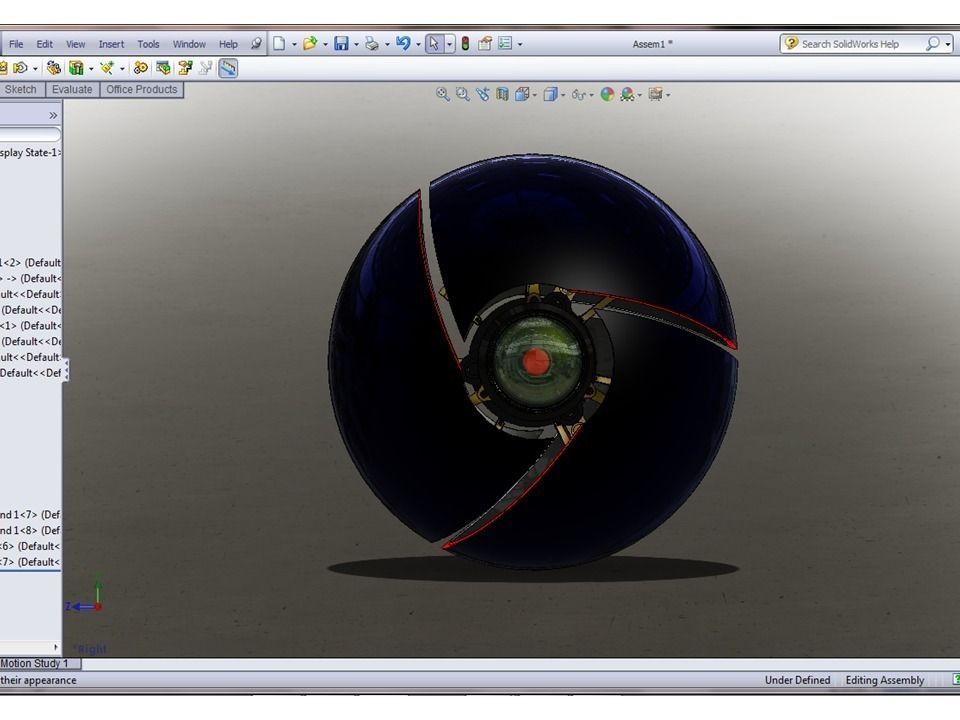Open the dropdown arrow next to Print

(387, 44)
